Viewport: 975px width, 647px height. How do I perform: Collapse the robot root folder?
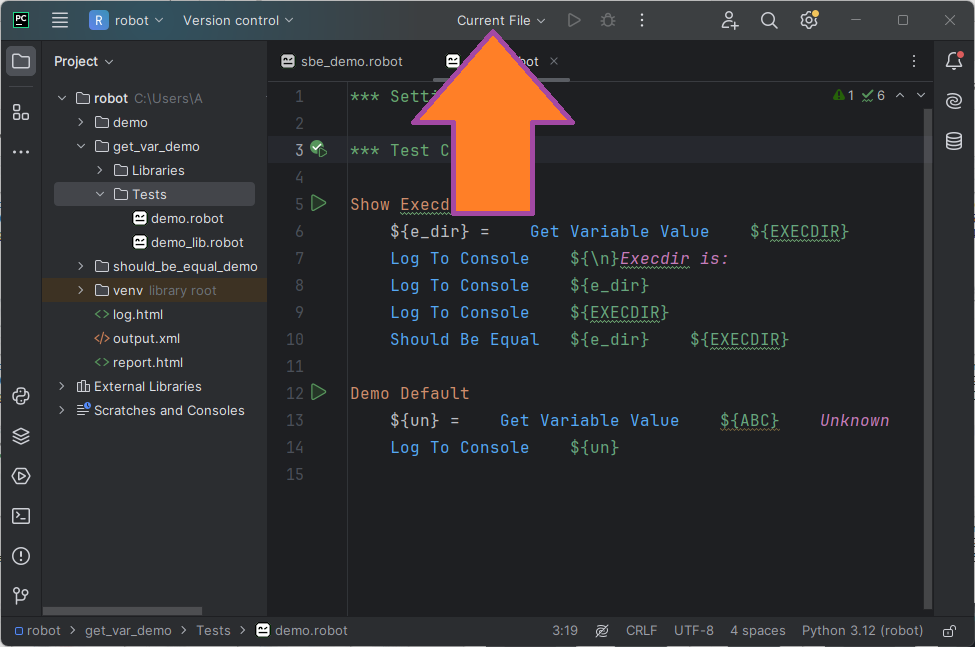tap(62, 98)
